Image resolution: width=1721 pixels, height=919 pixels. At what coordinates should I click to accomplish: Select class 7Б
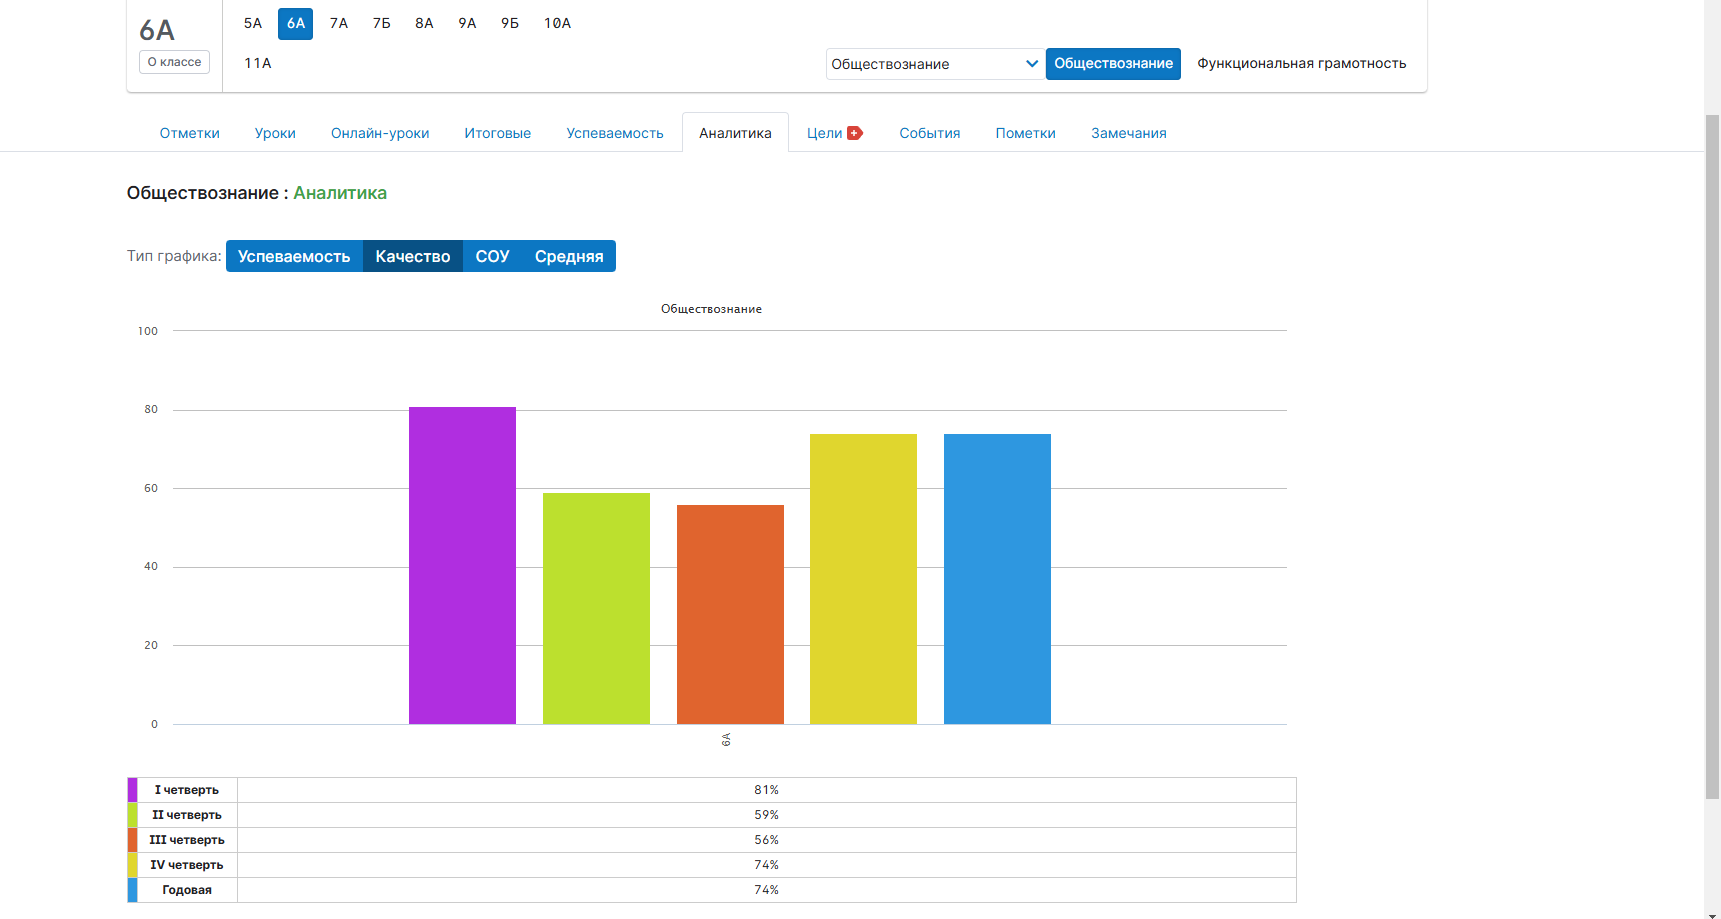point(382,23)
